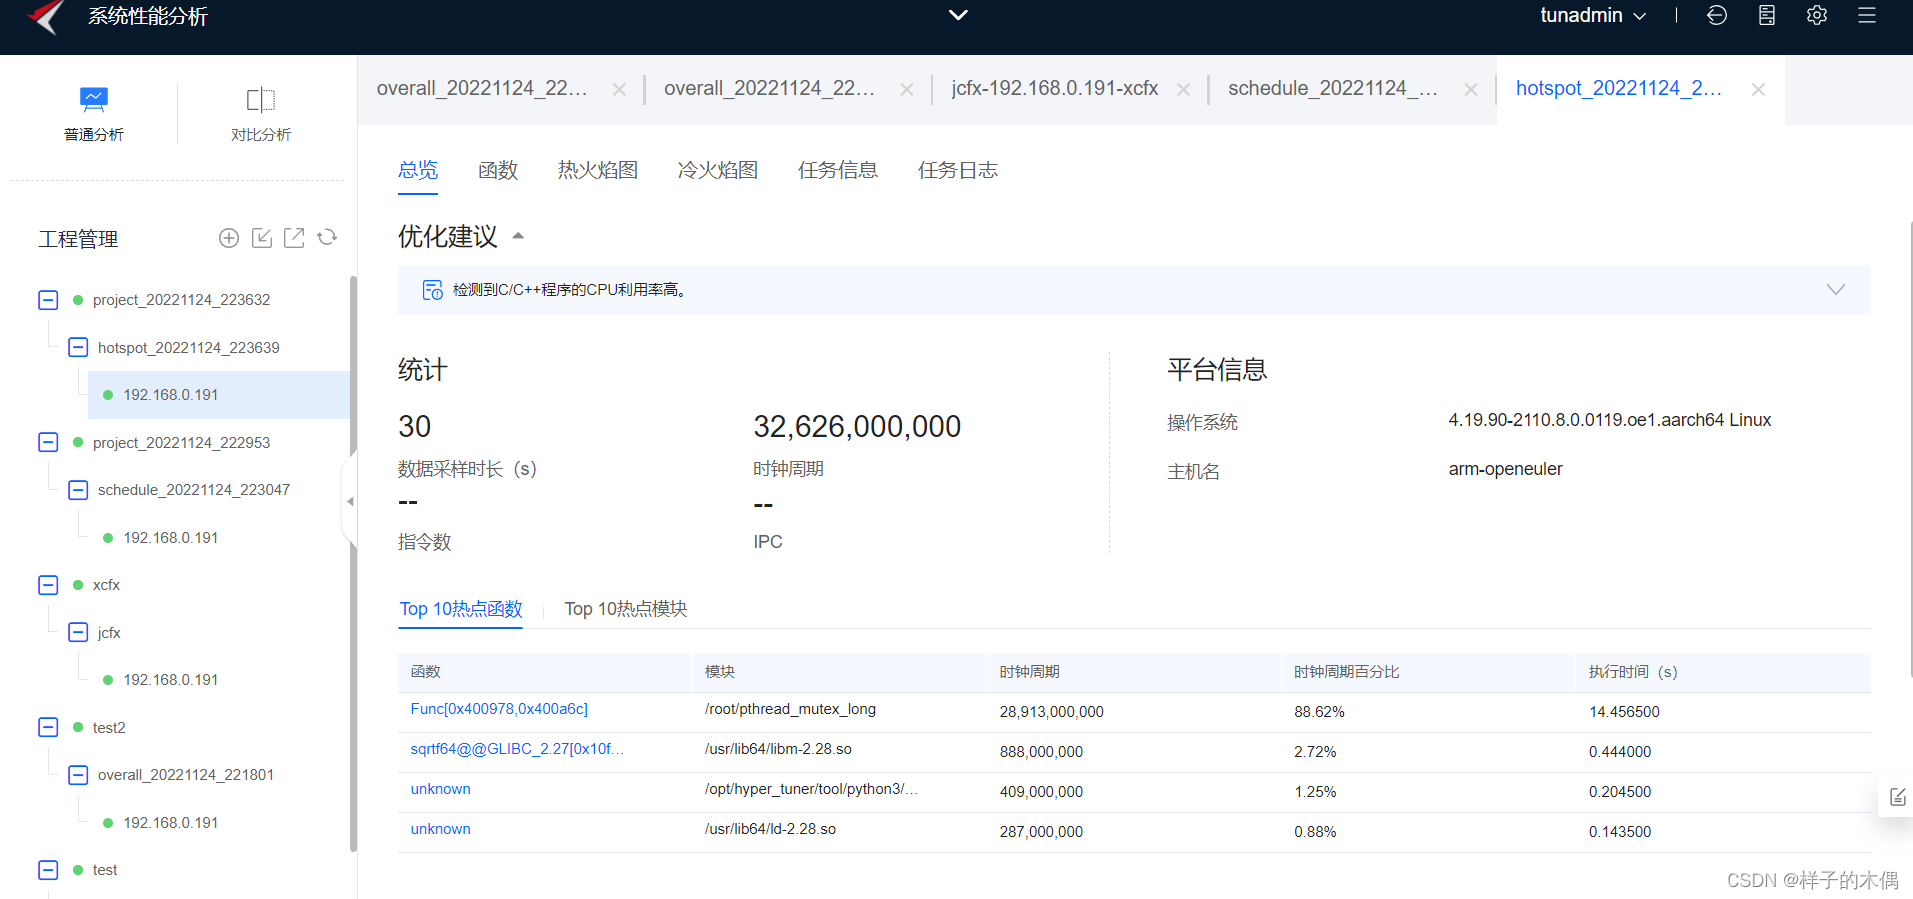The image size is (1913, 899).
Task: Click the application logo in header
Action: [46, 16]
